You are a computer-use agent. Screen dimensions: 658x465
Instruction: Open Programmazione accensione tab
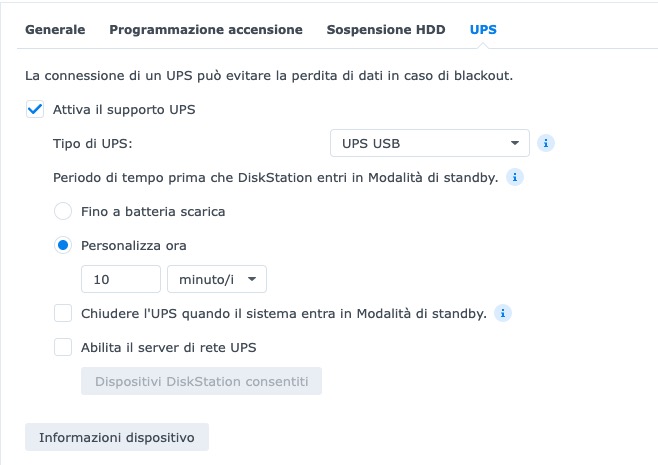tap(206, 30)
